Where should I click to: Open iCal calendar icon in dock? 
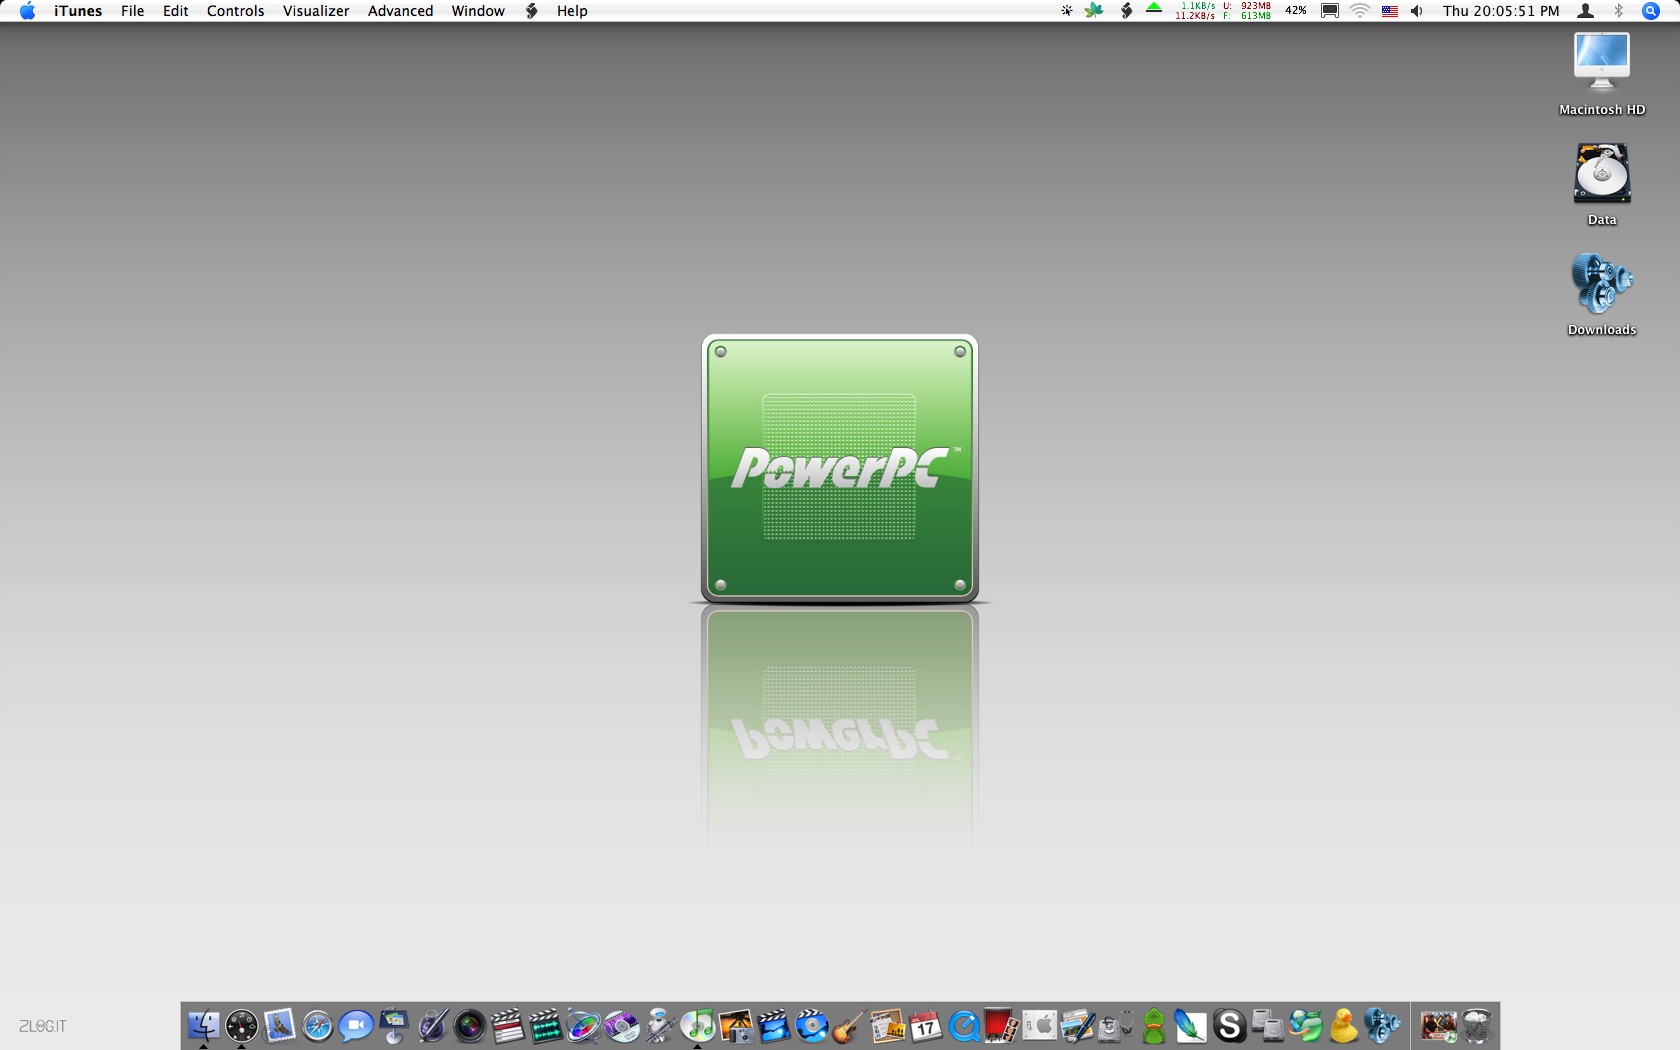[x=925, y=1026]
